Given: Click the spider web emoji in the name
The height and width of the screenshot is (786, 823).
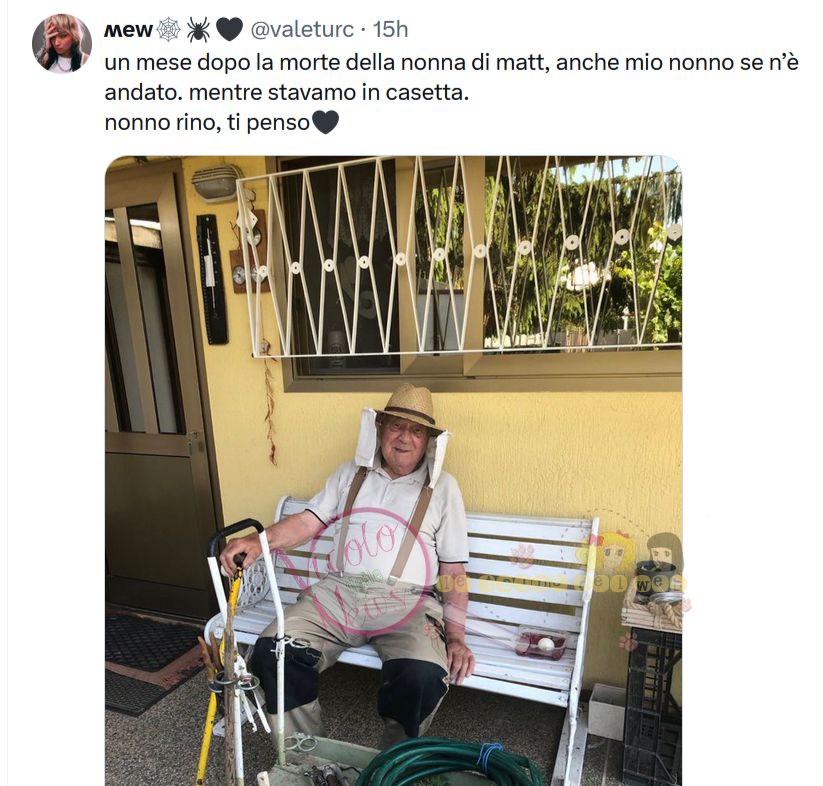Looking at the screenshot, I should point(168,30).
